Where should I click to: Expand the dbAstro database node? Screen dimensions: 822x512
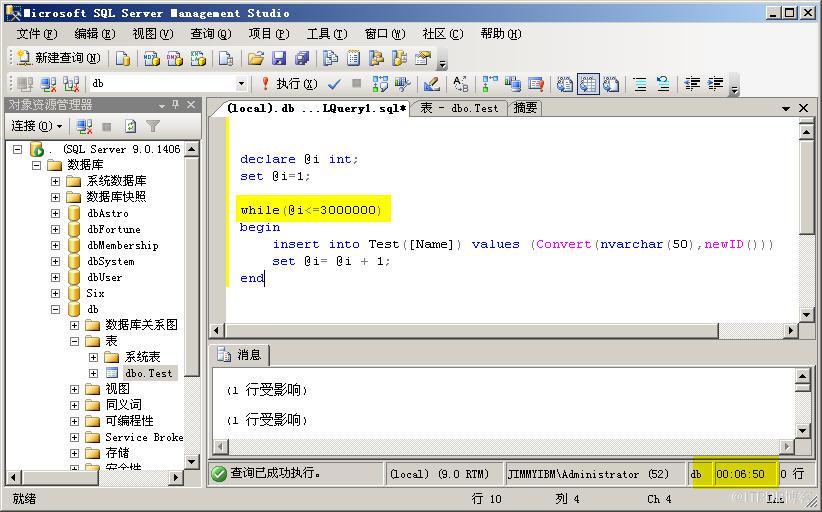55,213
